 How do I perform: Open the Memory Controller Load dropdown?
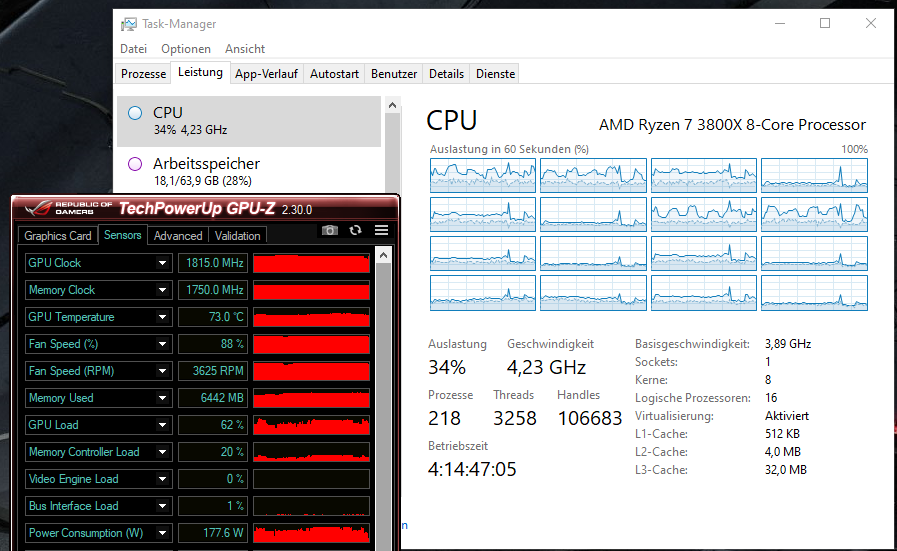pos(162,452)
